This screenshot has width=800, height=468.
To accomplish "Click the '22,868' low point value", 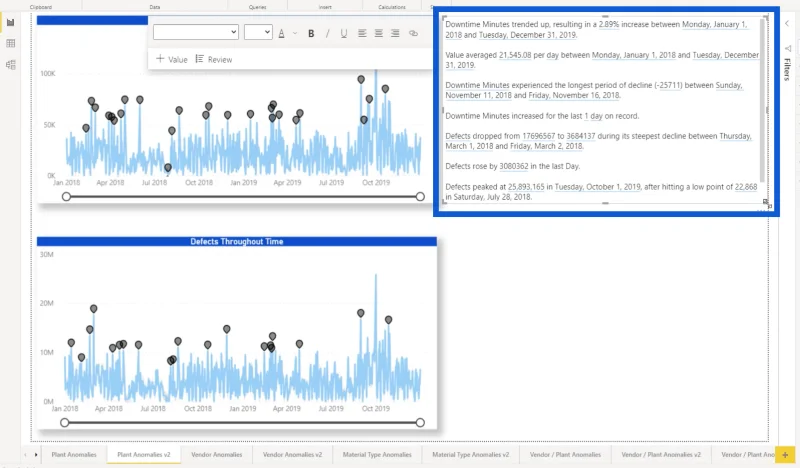I will point(746,187).
